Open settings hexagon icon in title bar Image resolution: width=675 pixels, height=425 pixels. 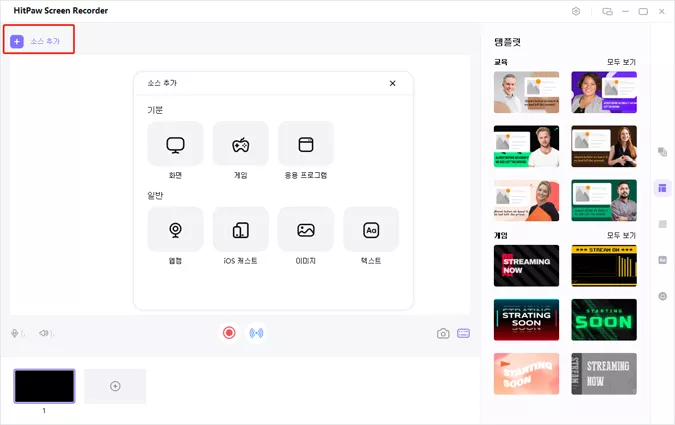coord(576,11)
